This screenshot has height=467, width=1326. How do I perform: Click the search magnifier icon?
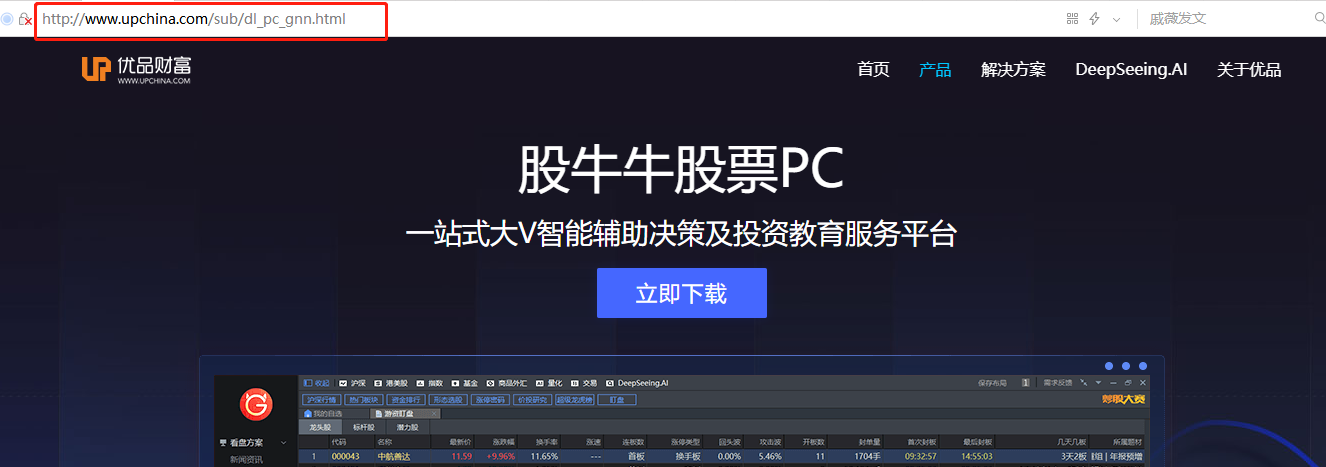pos(1319,18)
